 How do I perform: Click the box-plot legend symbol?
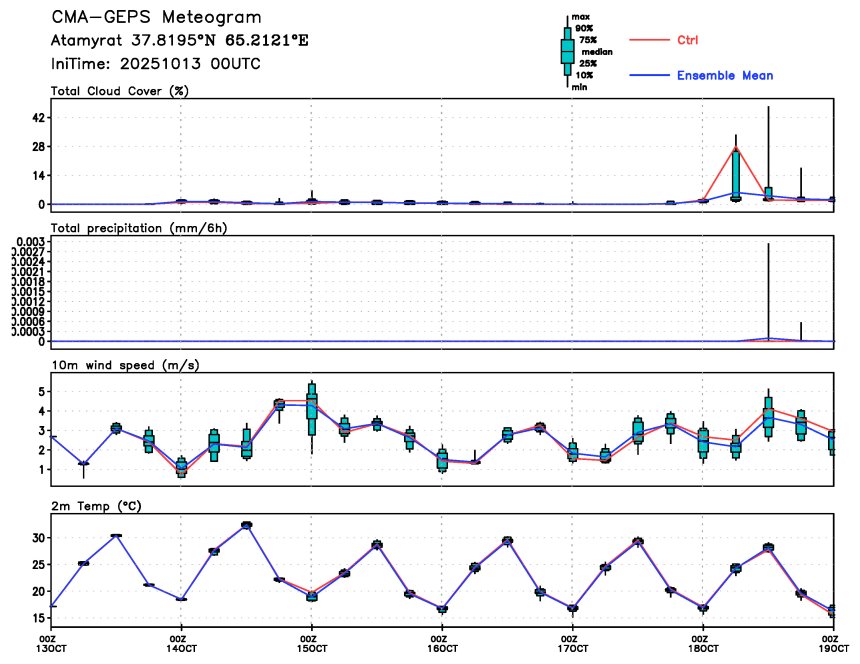point(567,51)
